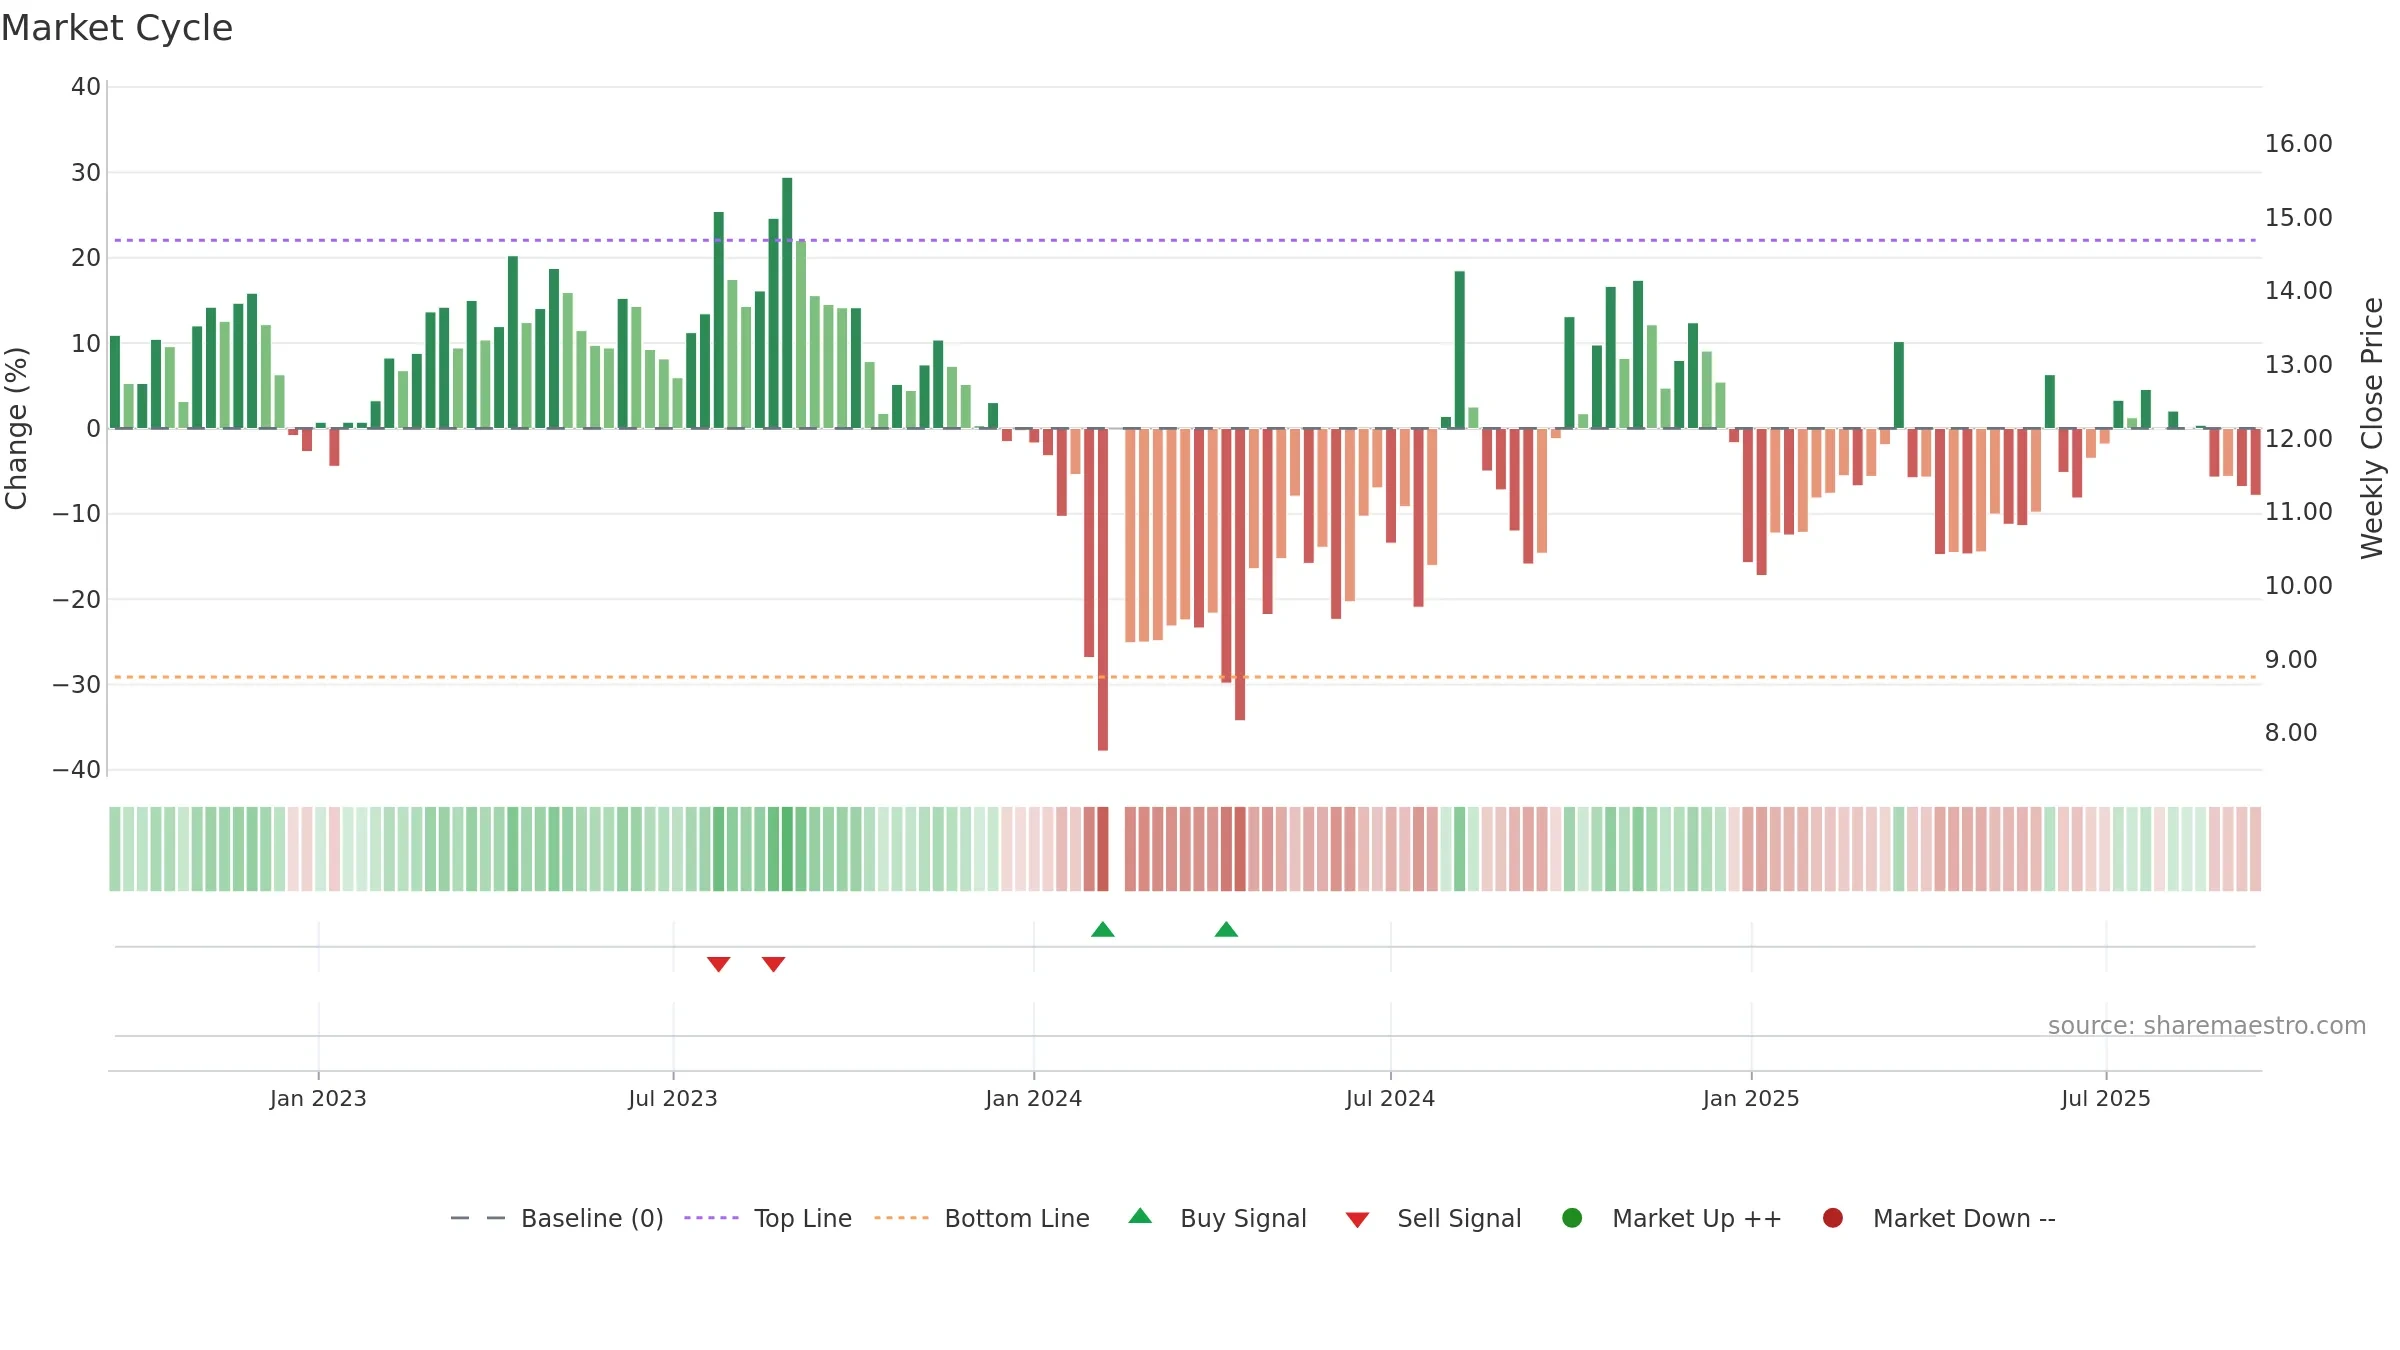Click the orange dotted Bottom Line

[x=1185, y=677]
